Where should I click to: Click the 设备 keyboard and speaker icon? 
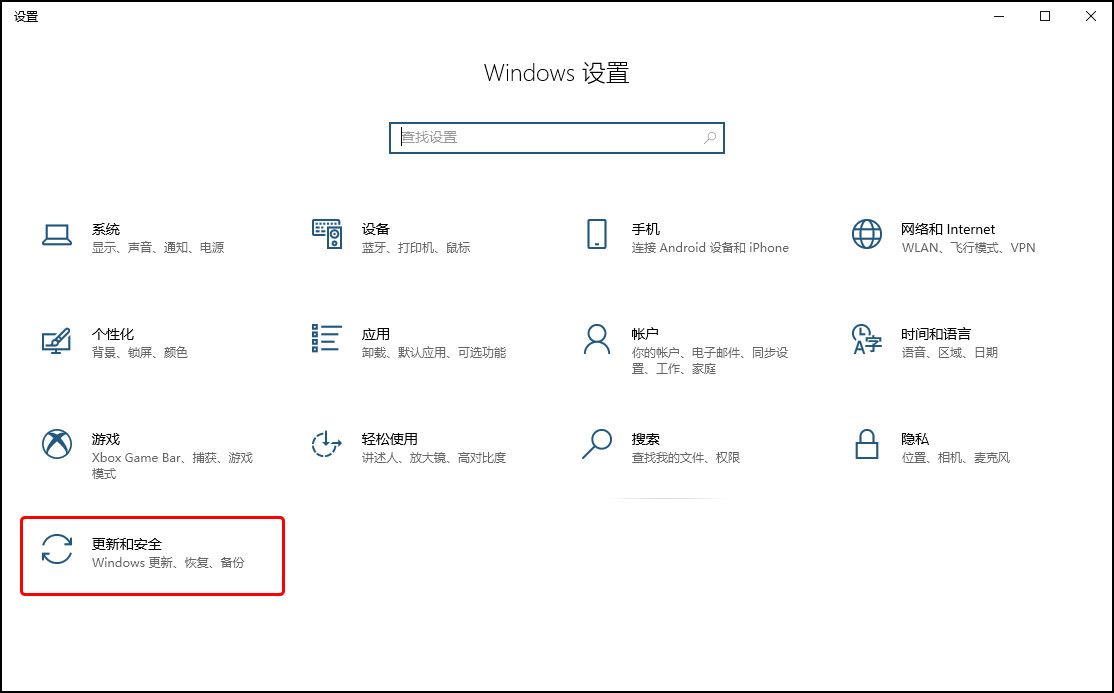point(327,234)
